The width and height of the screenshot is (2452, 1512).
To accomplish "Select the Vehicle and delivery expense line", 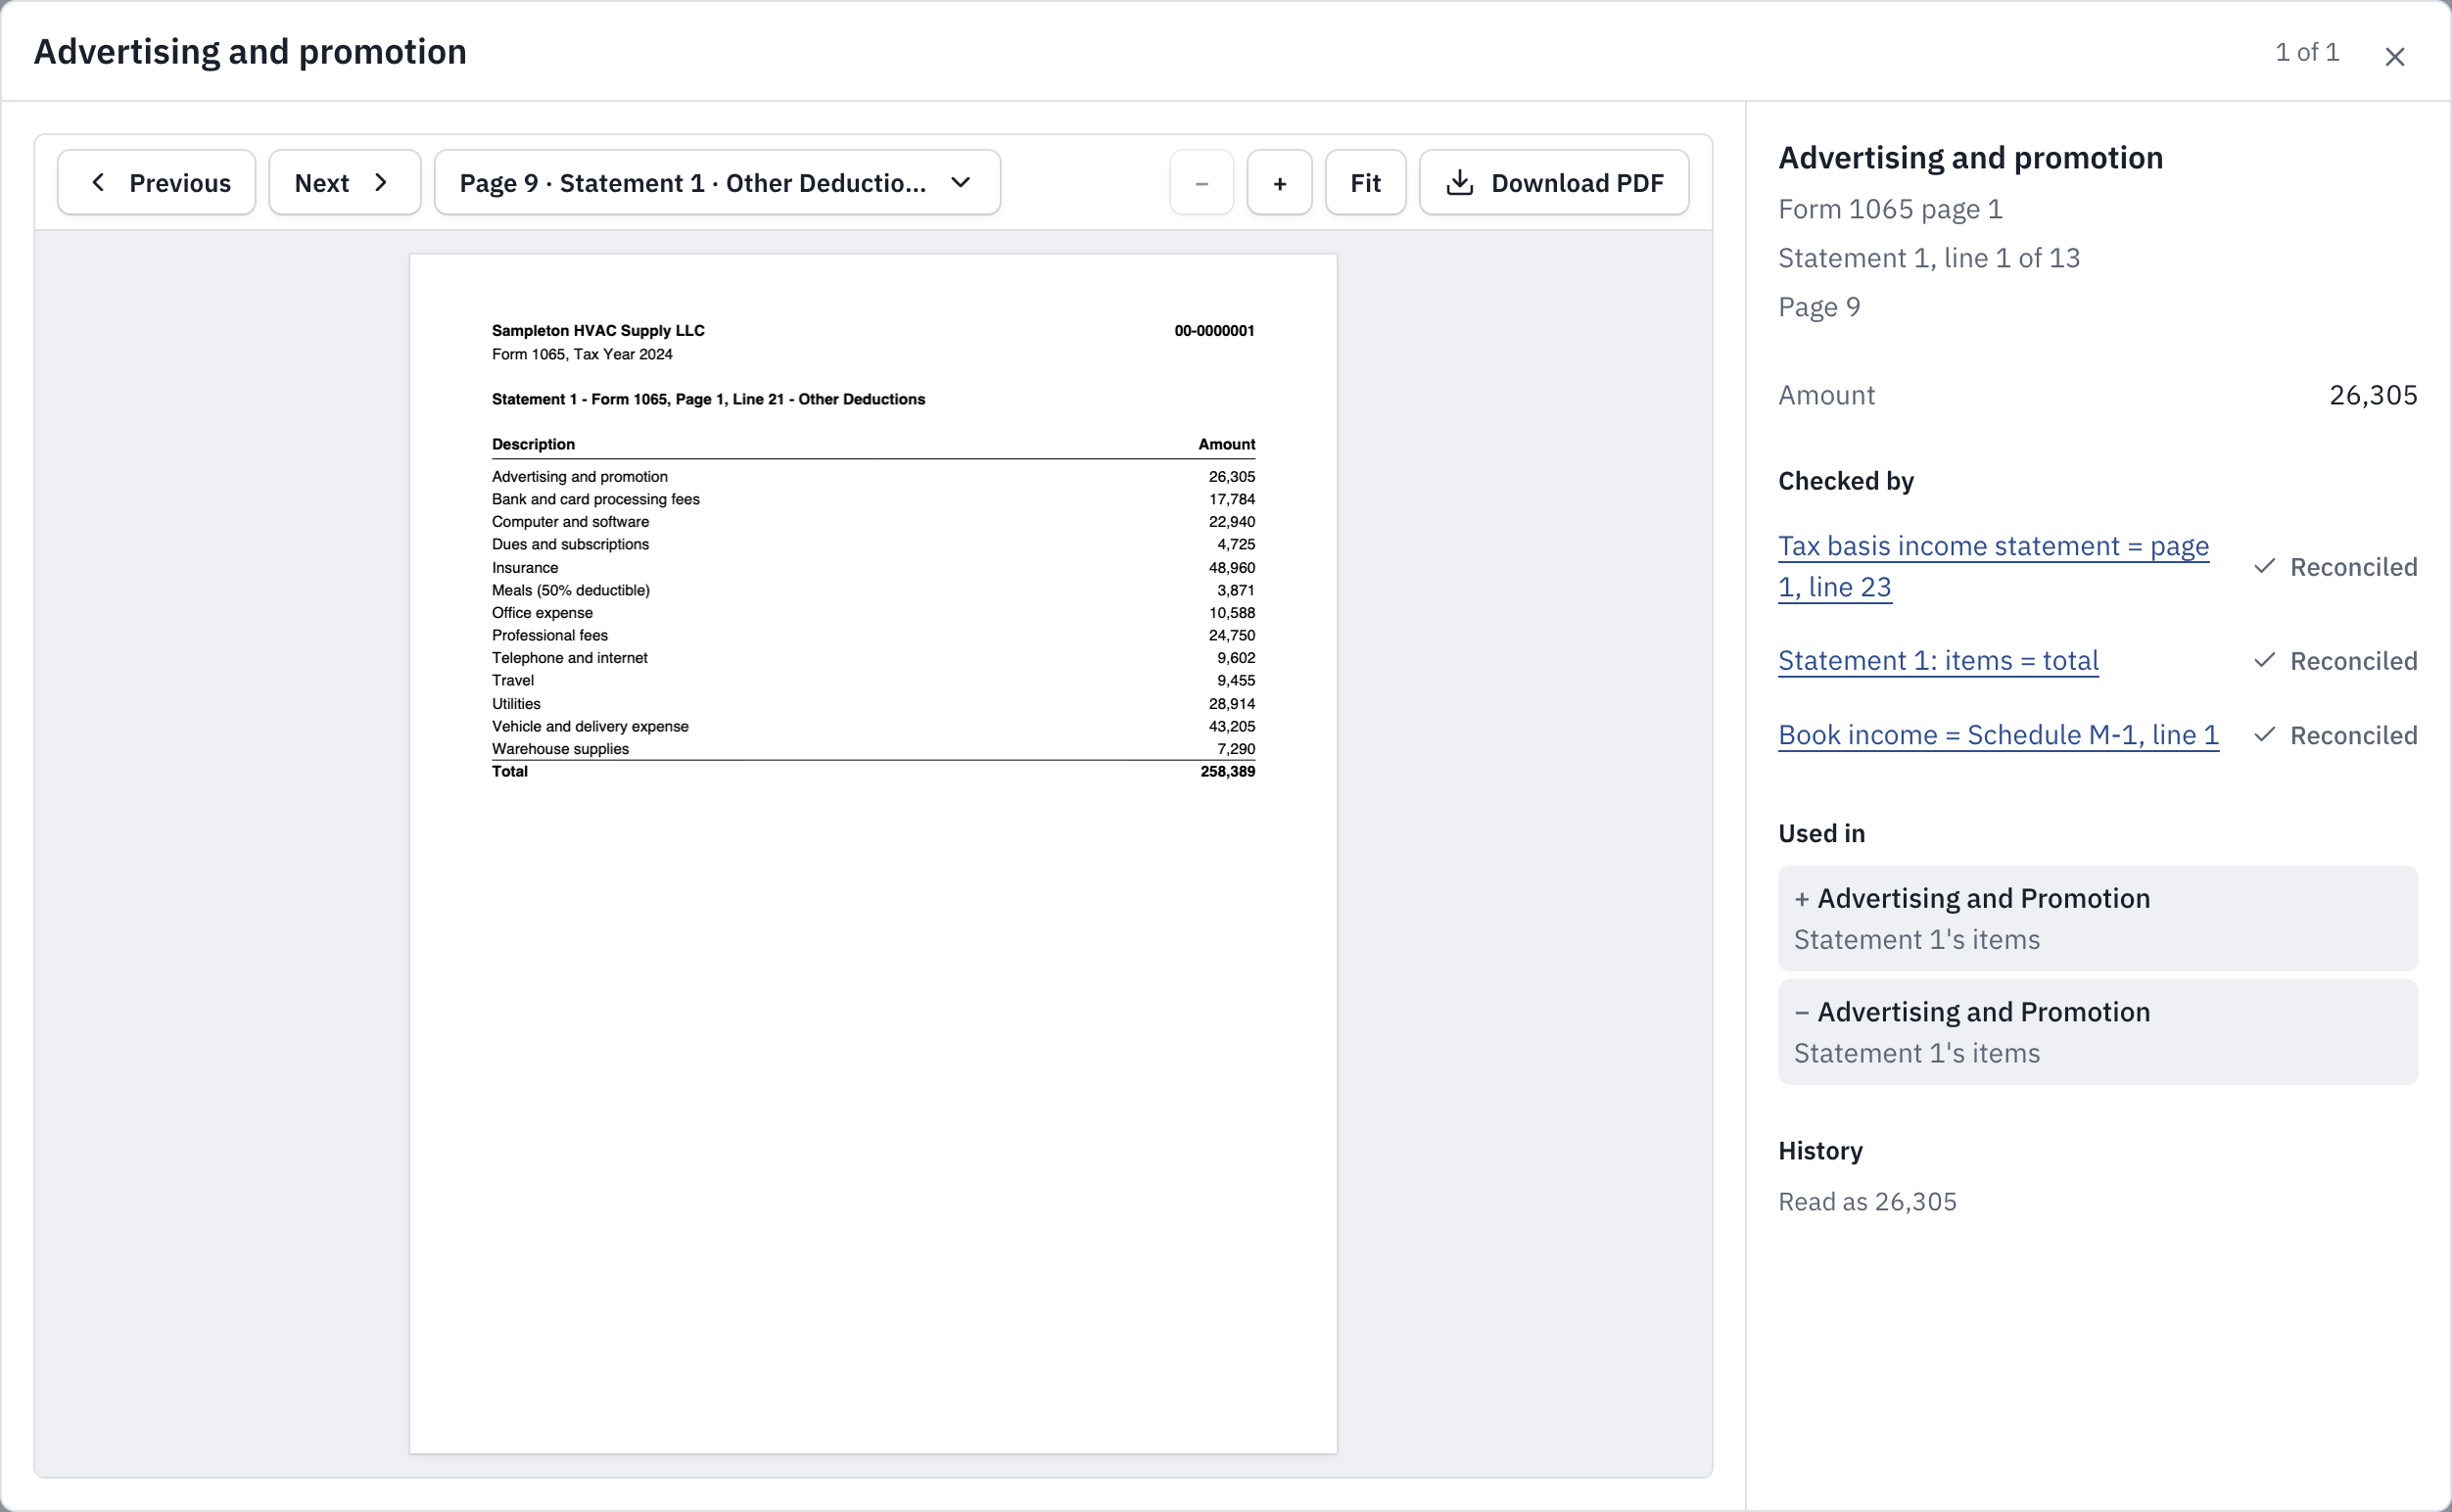I will (x=873, y=726).
